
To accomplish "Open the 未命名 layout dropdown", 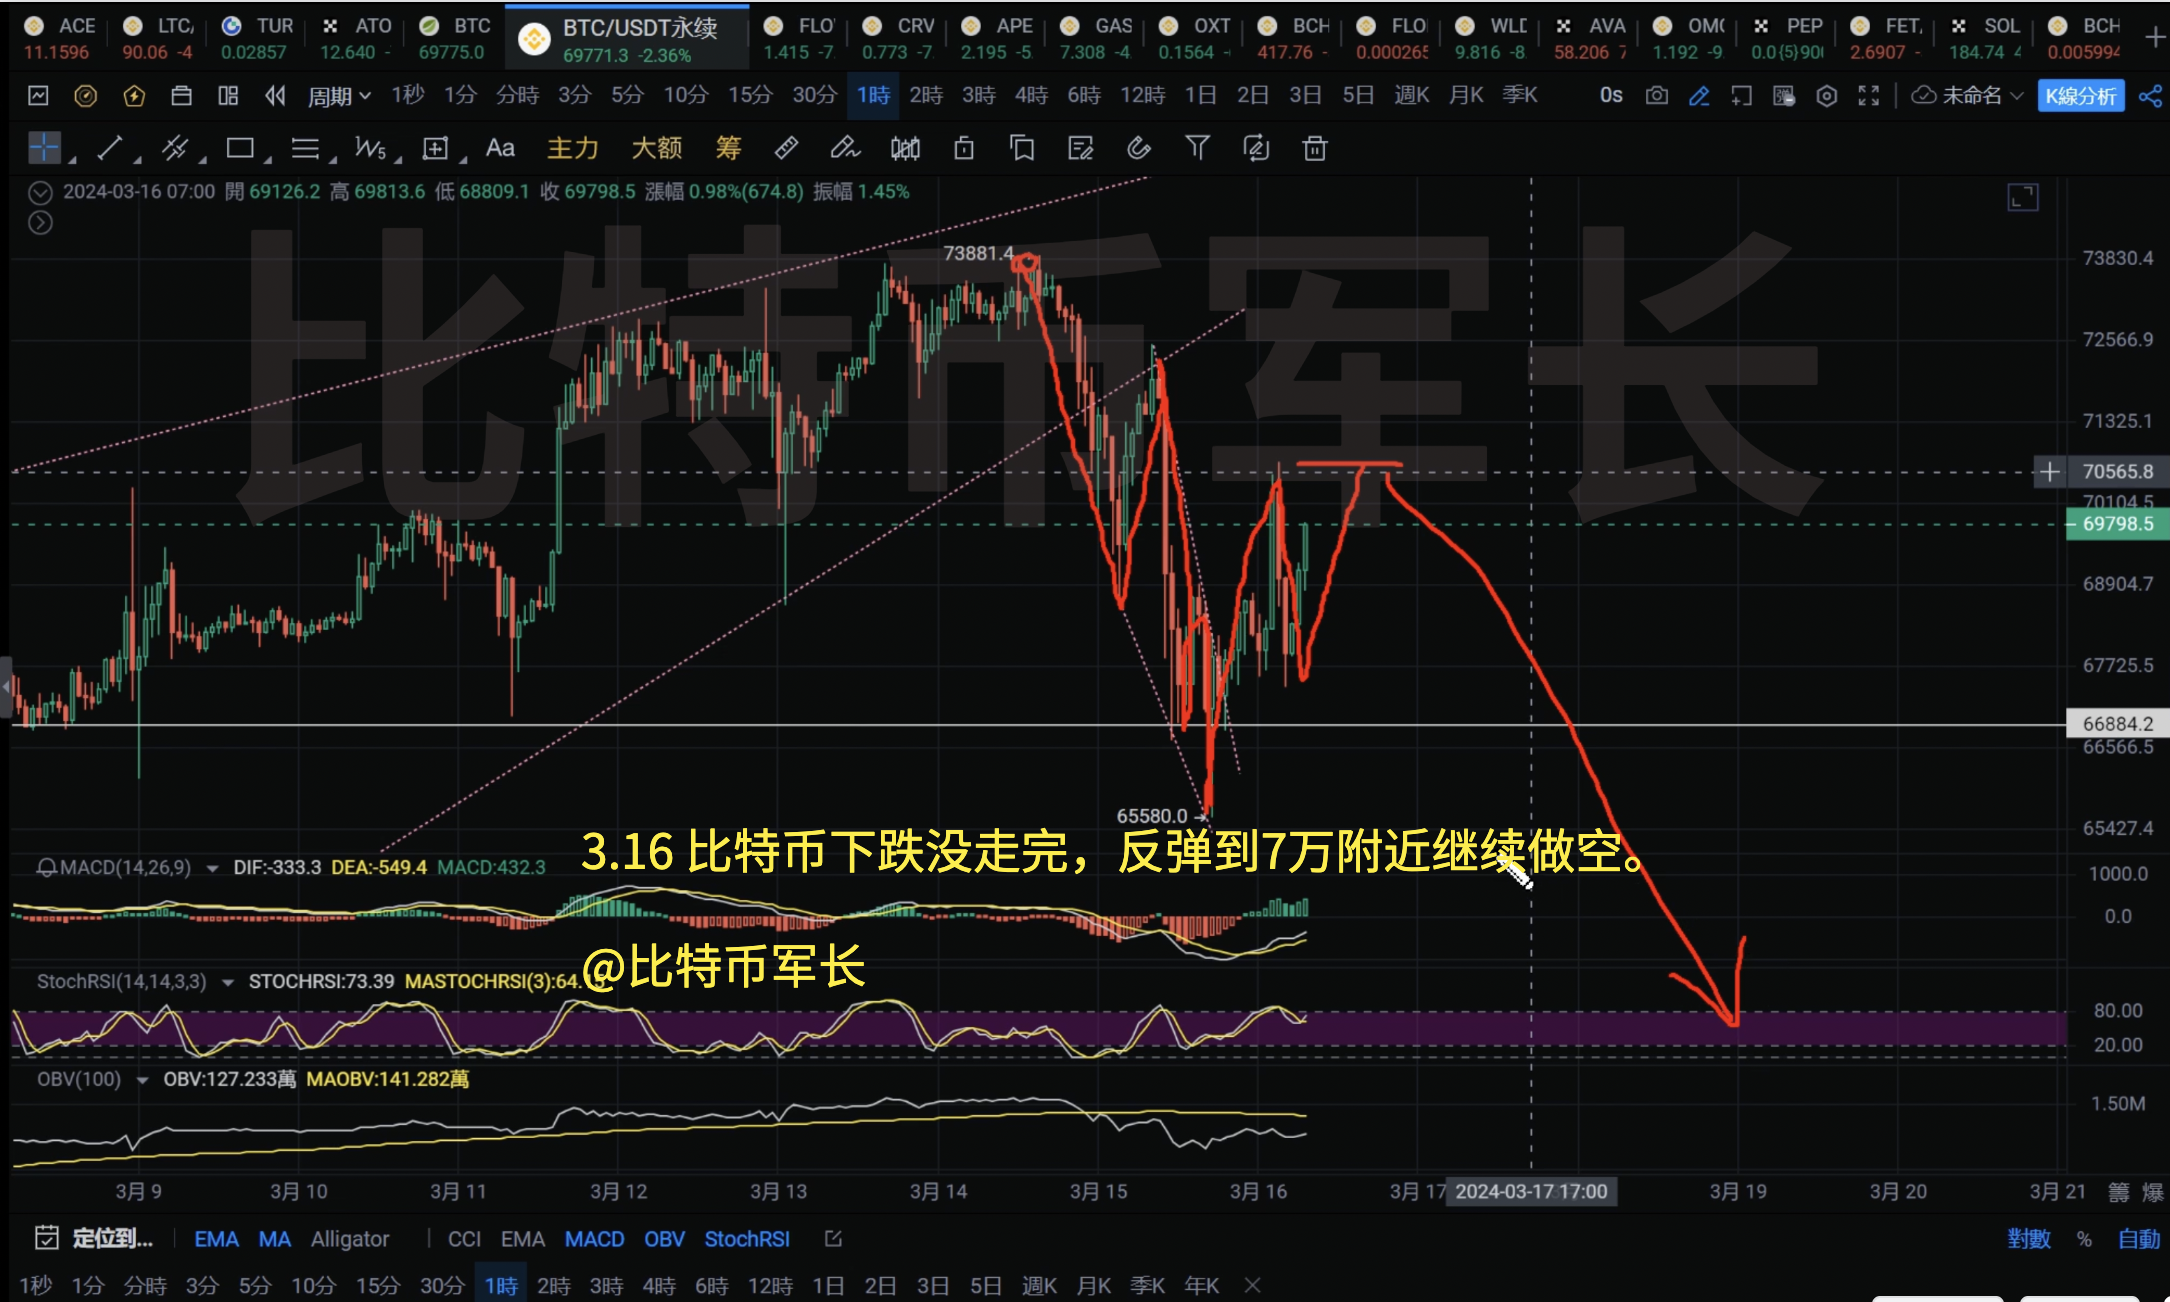I will pos(1968,96).
